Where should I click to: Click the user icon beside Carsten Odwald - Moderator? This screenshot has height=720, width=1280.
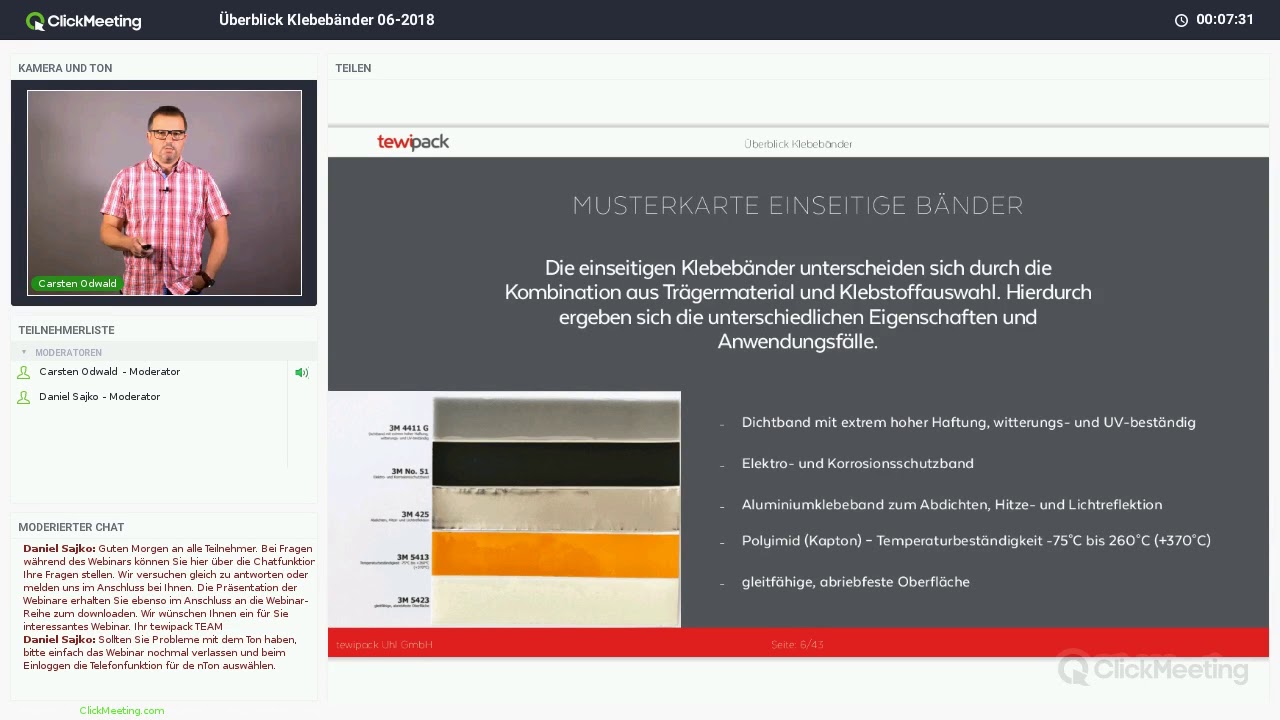pos(24,372)
